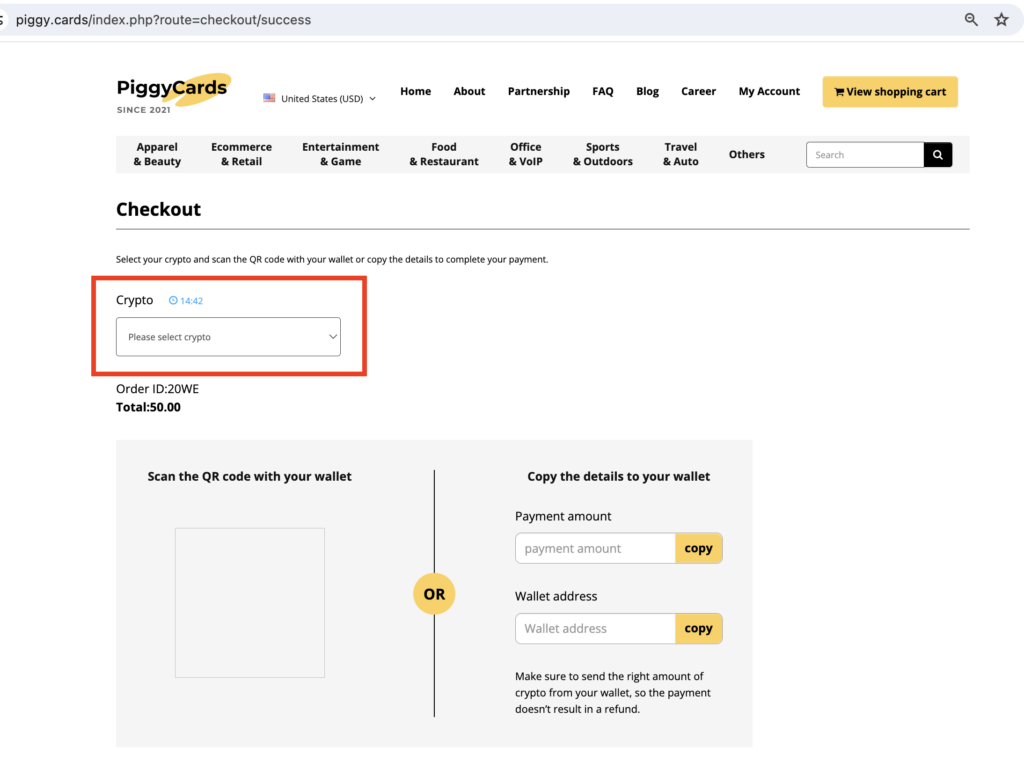Image resolution: width=1024 pixels, height=762 pixels.
Task: Open My Account
Action: (769, 91)
